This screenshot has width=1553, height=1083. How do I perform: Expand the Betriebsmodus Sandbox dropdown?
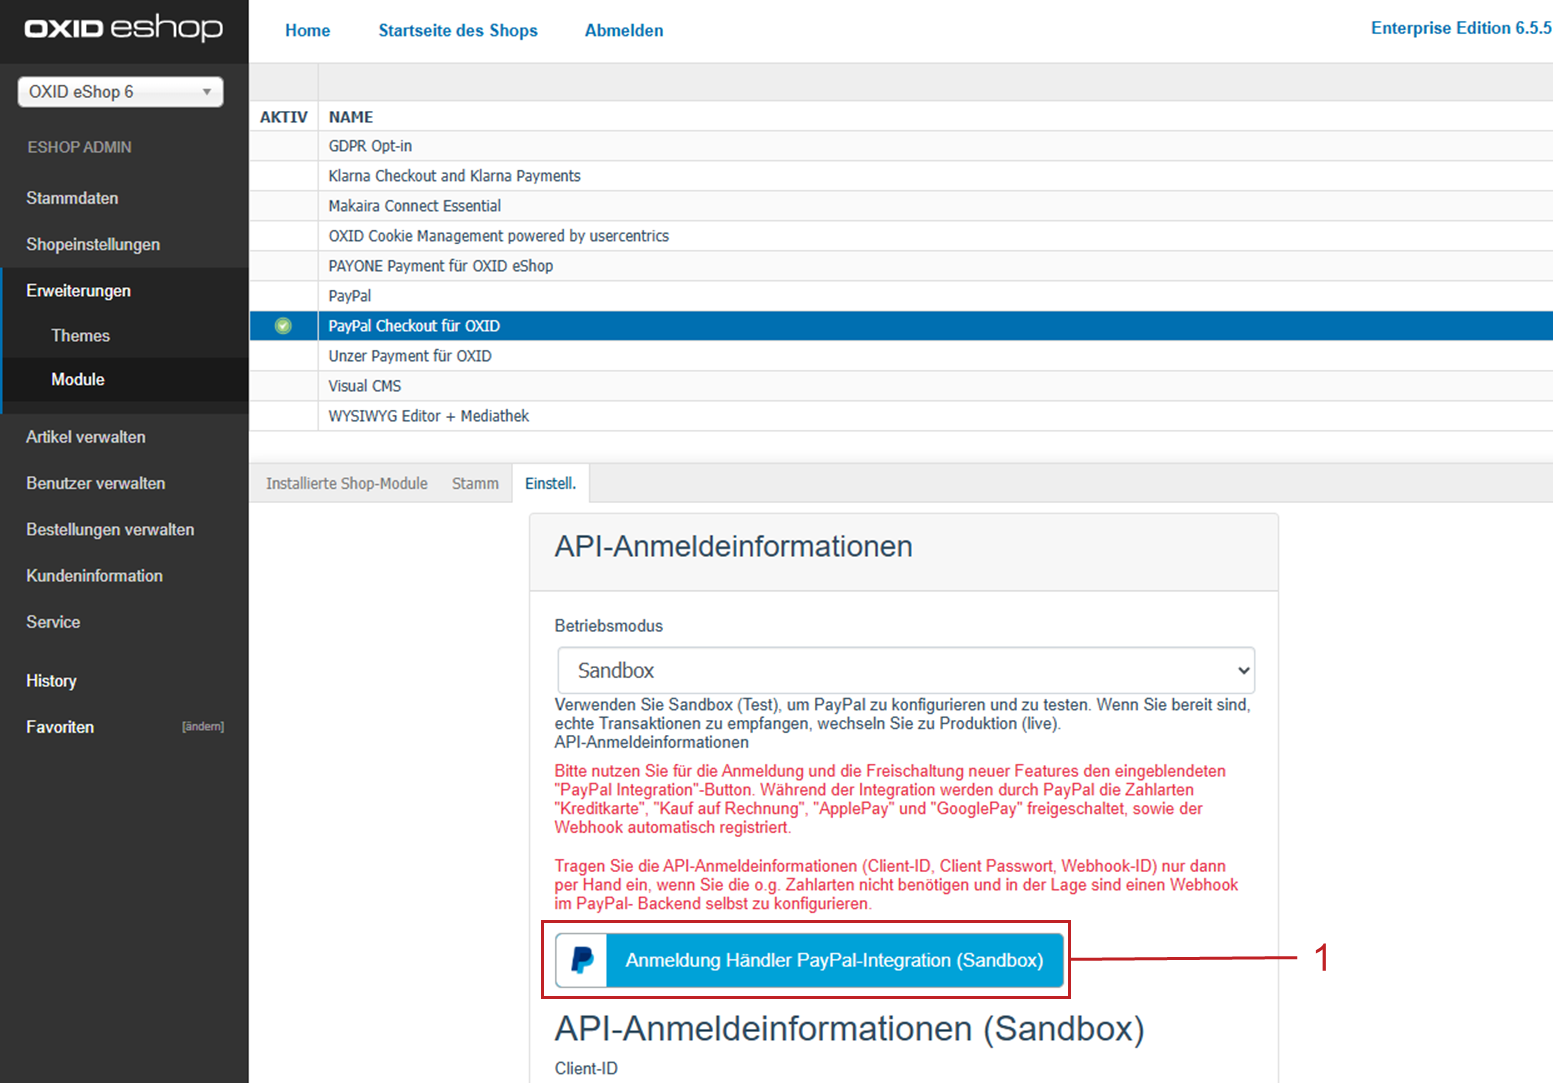coord(905,670)
